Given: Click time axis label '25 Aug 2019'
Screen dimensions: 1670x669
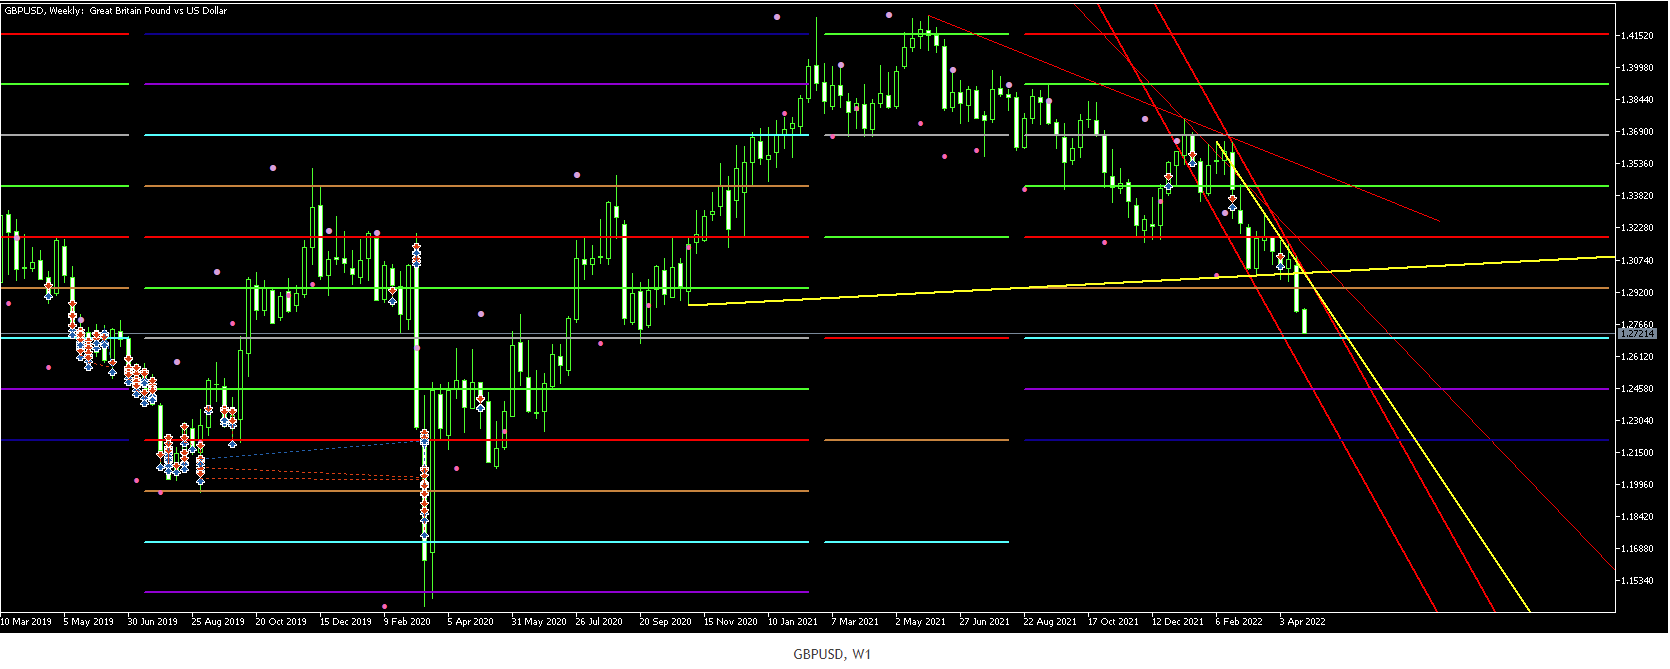Looking at the screenshot, I should click(x=218, y=621).
